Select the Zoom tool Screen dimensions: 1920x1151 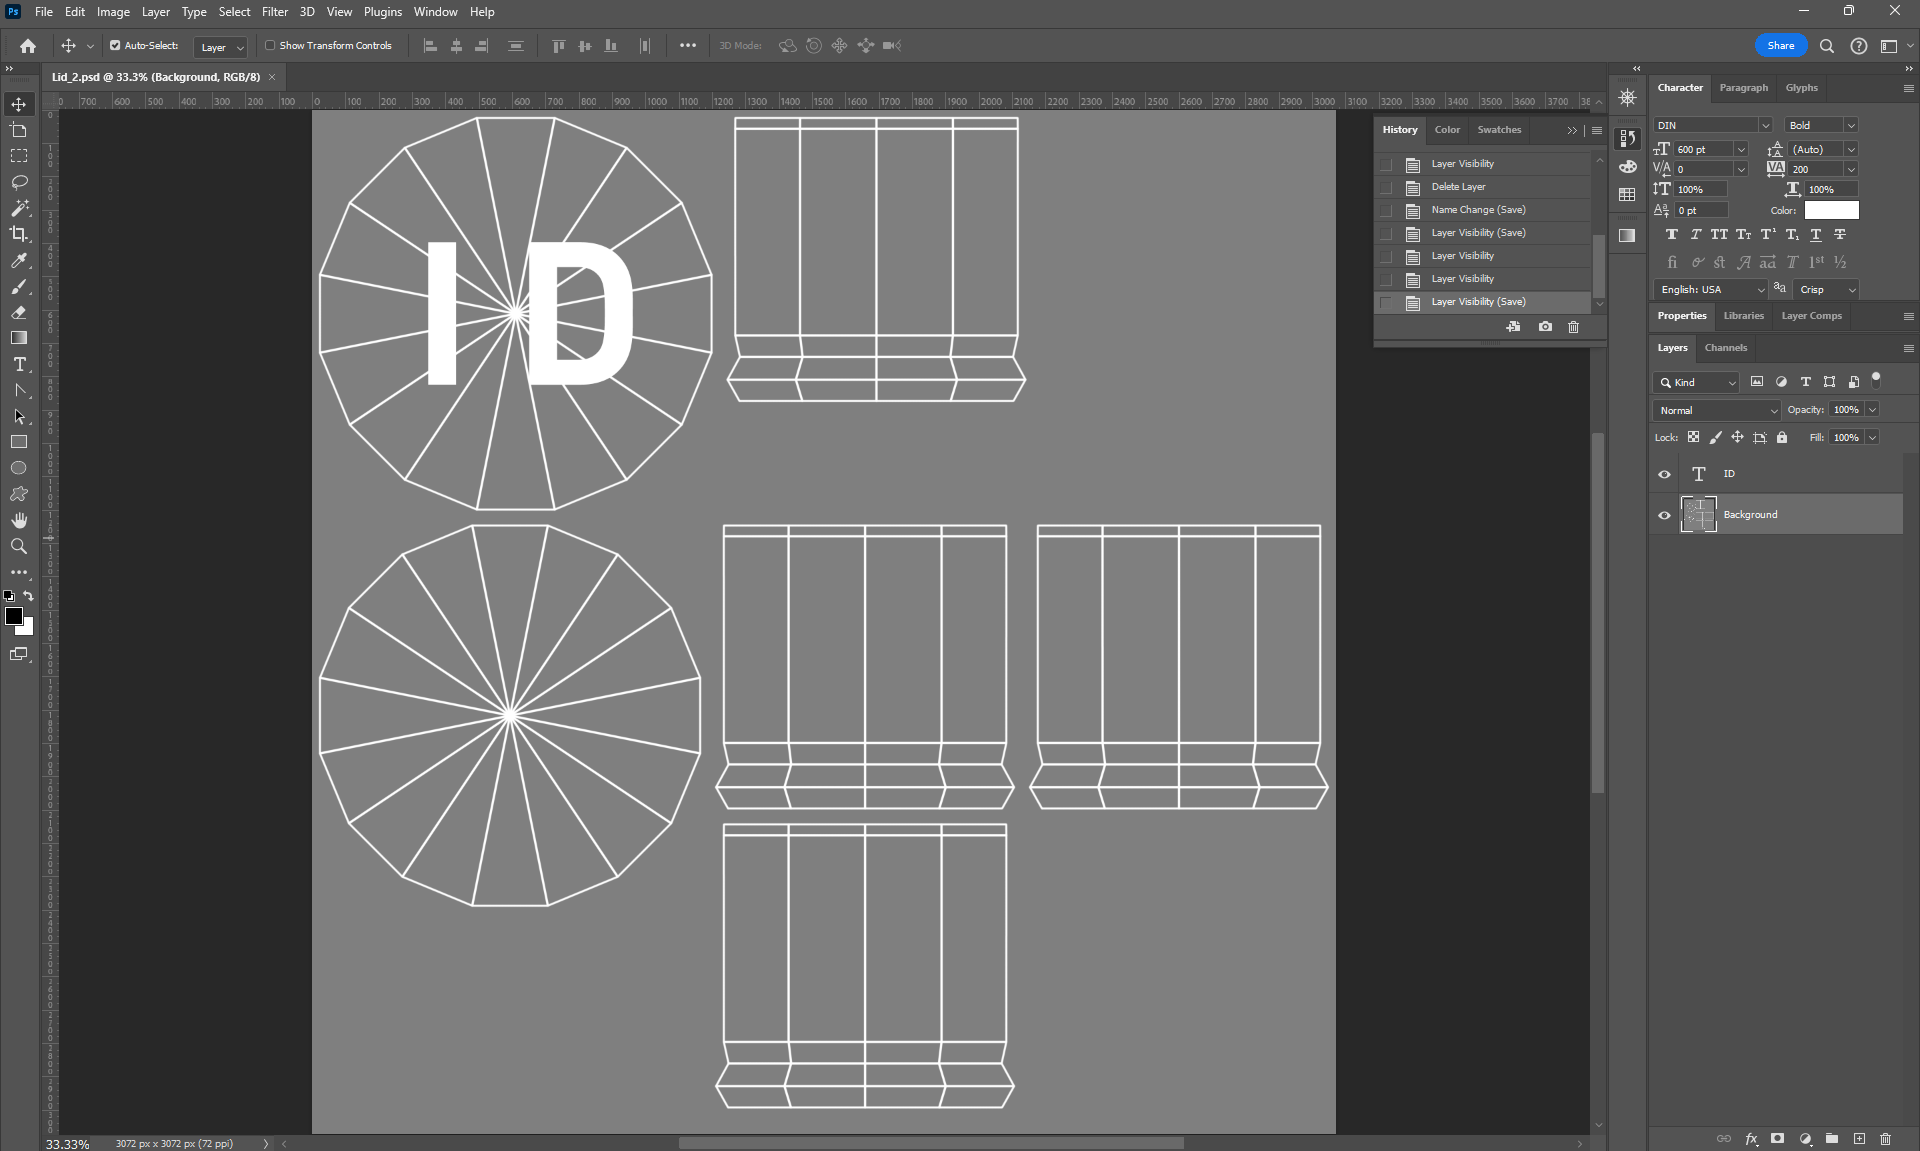19,546
